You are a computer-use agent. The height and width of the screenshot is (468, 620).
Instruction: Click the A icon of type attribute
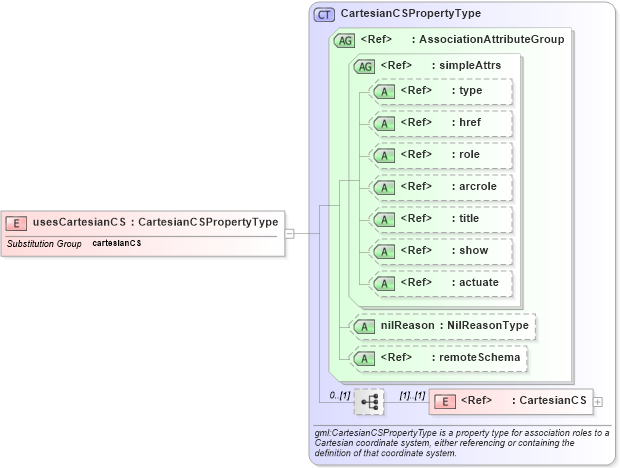click(384, 92)
